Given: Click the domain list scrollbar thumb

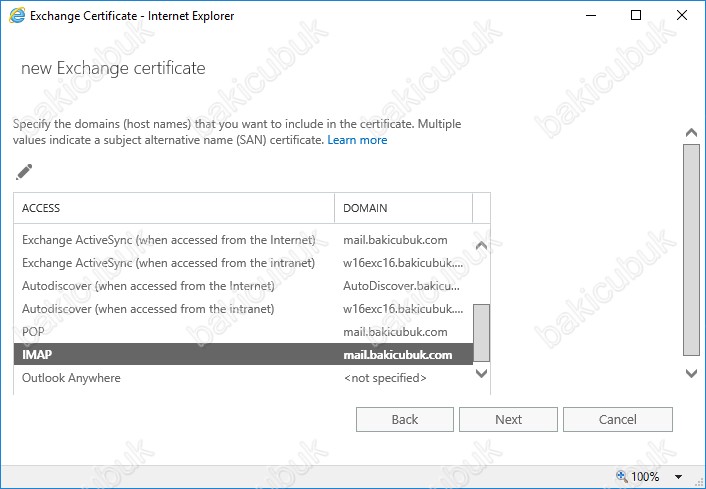Looking at the screenshot, I should (x=481, y=333).
